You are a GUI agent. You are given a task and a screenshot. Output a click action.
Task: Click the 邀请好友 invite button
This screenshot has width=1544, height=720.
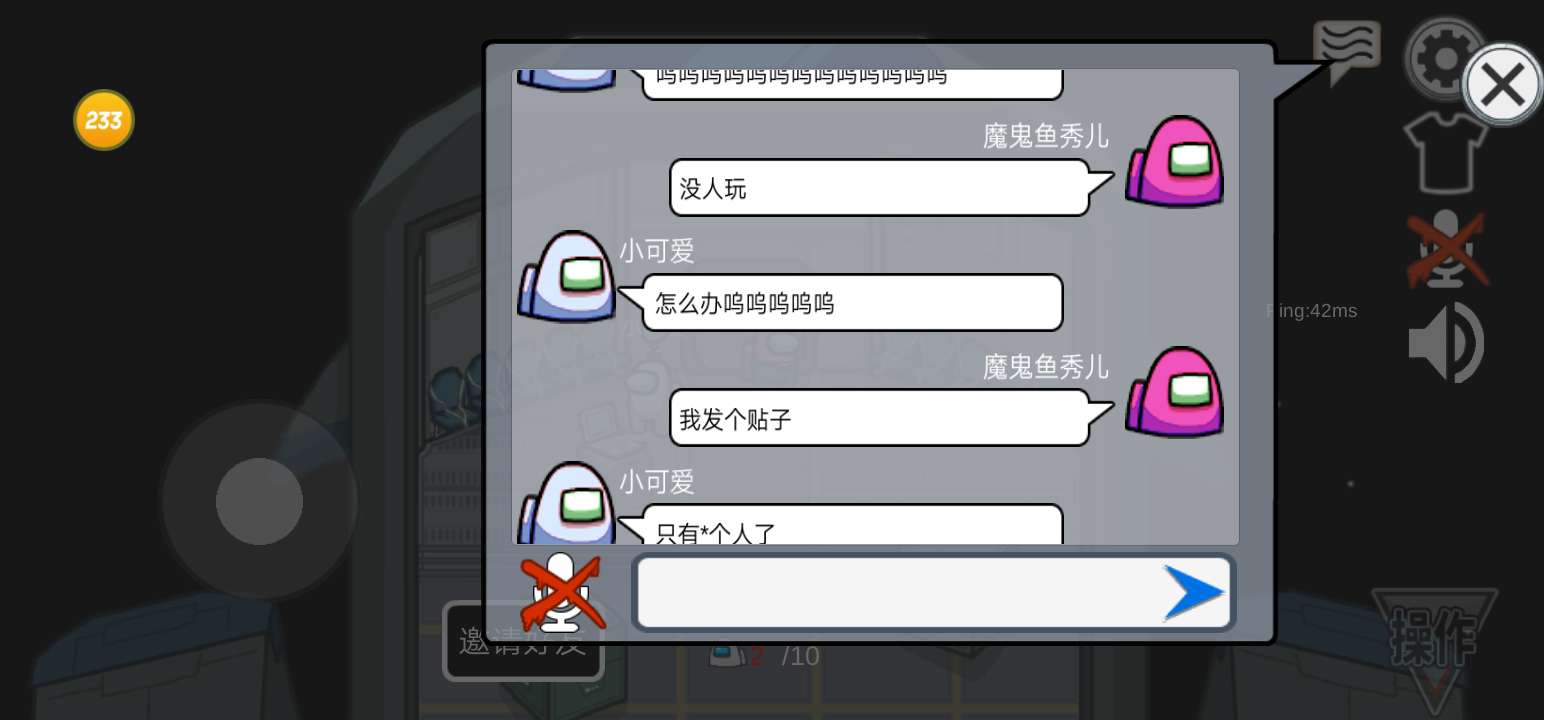pyautogui.click(x=523, y=641)
